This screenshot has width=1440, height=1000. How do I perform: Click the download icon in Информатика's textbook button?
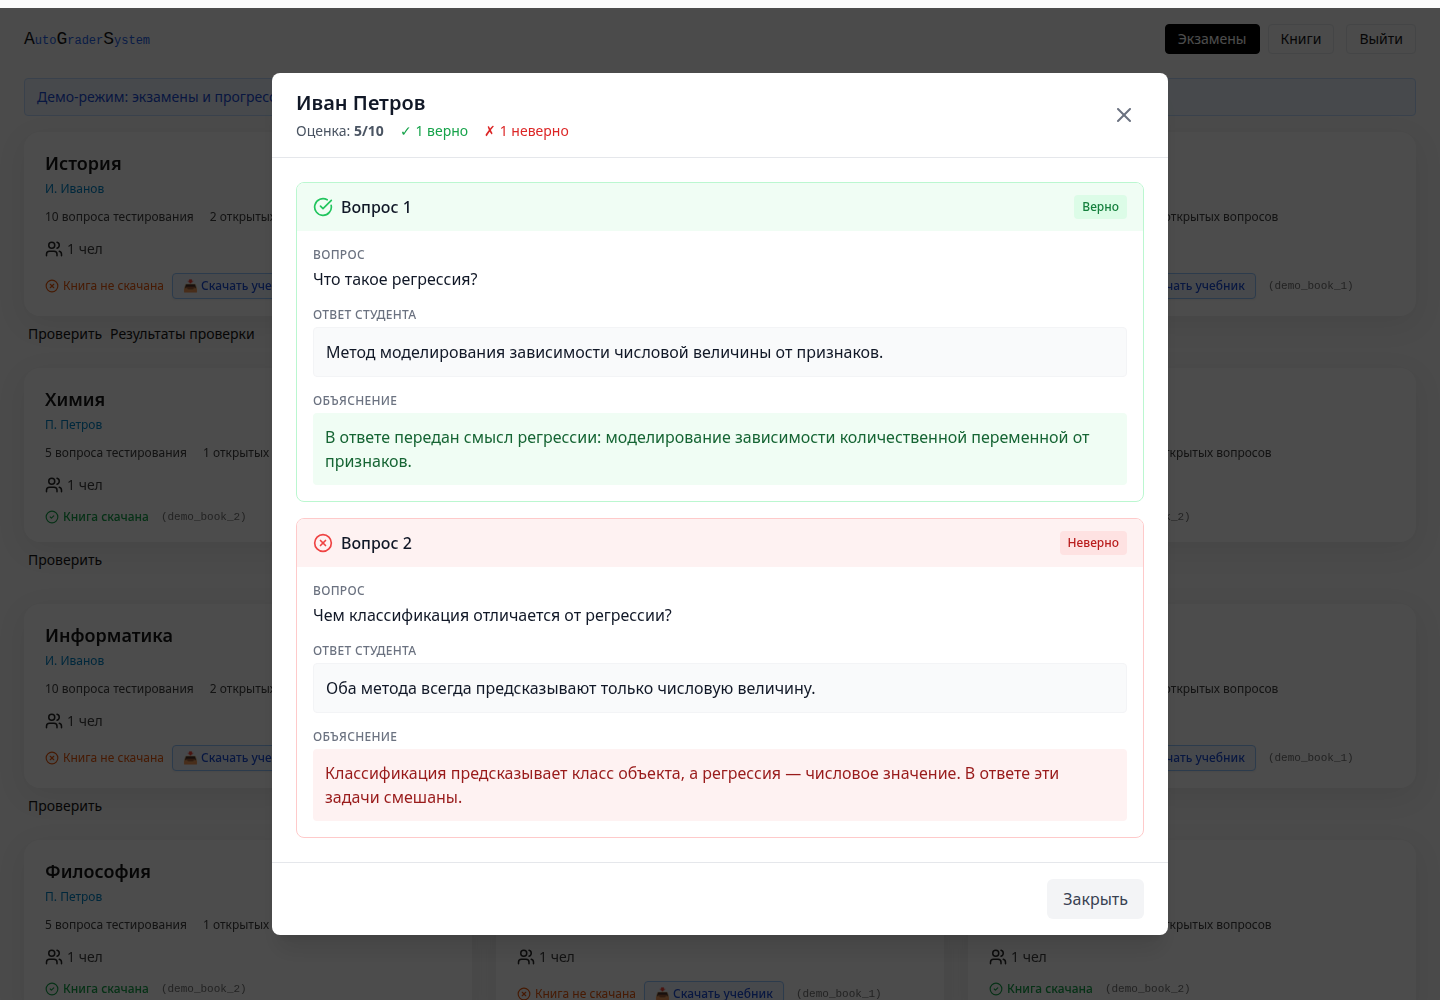tap(190, 758)
